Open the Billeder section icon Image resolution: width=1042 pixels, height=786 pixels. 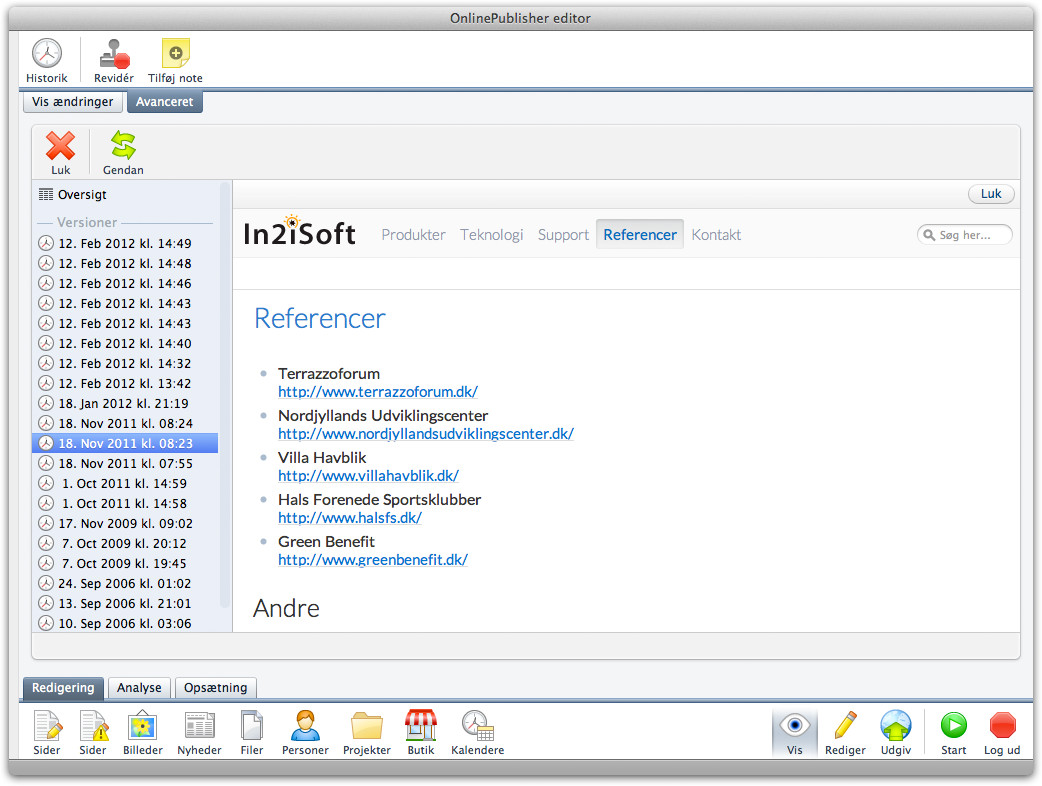coord(142,726)
